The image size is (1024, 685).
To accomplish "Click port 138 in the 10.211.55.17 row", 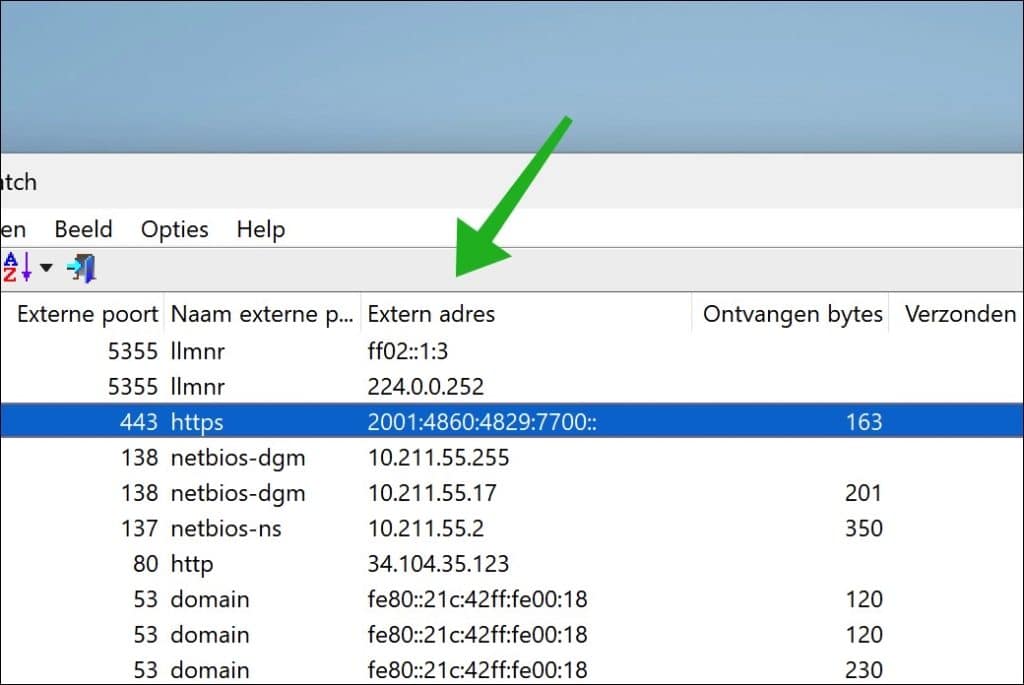I will coord(139,492).
